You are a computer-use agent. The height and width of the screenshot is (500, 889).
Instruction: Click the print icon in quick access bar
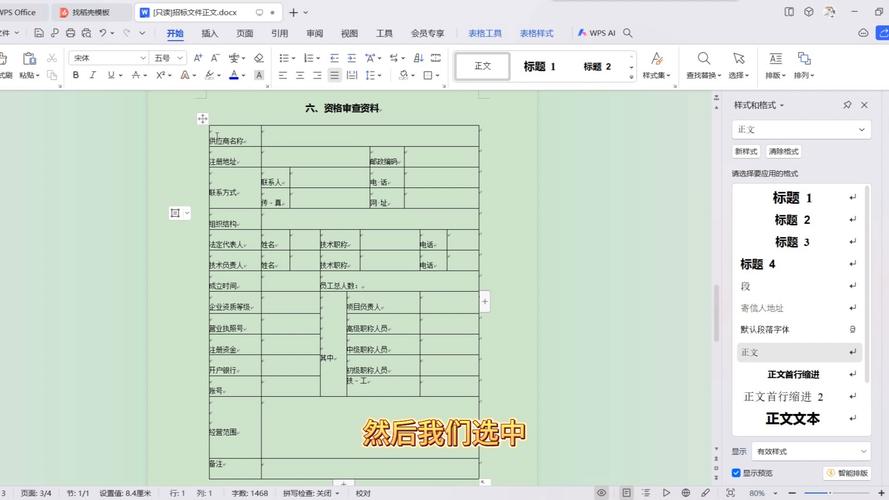70,33
